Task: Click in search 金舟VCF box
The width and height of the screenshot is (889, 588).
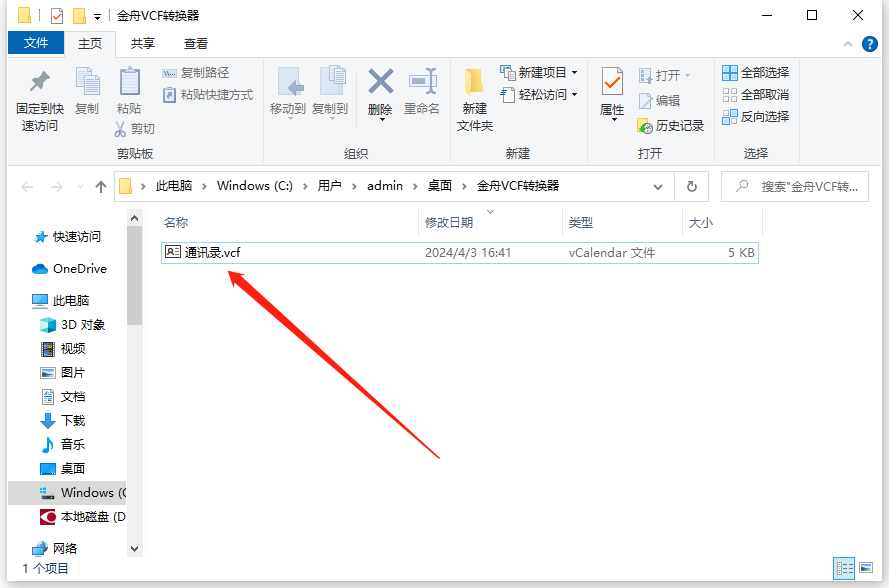Action: (794, 187)
